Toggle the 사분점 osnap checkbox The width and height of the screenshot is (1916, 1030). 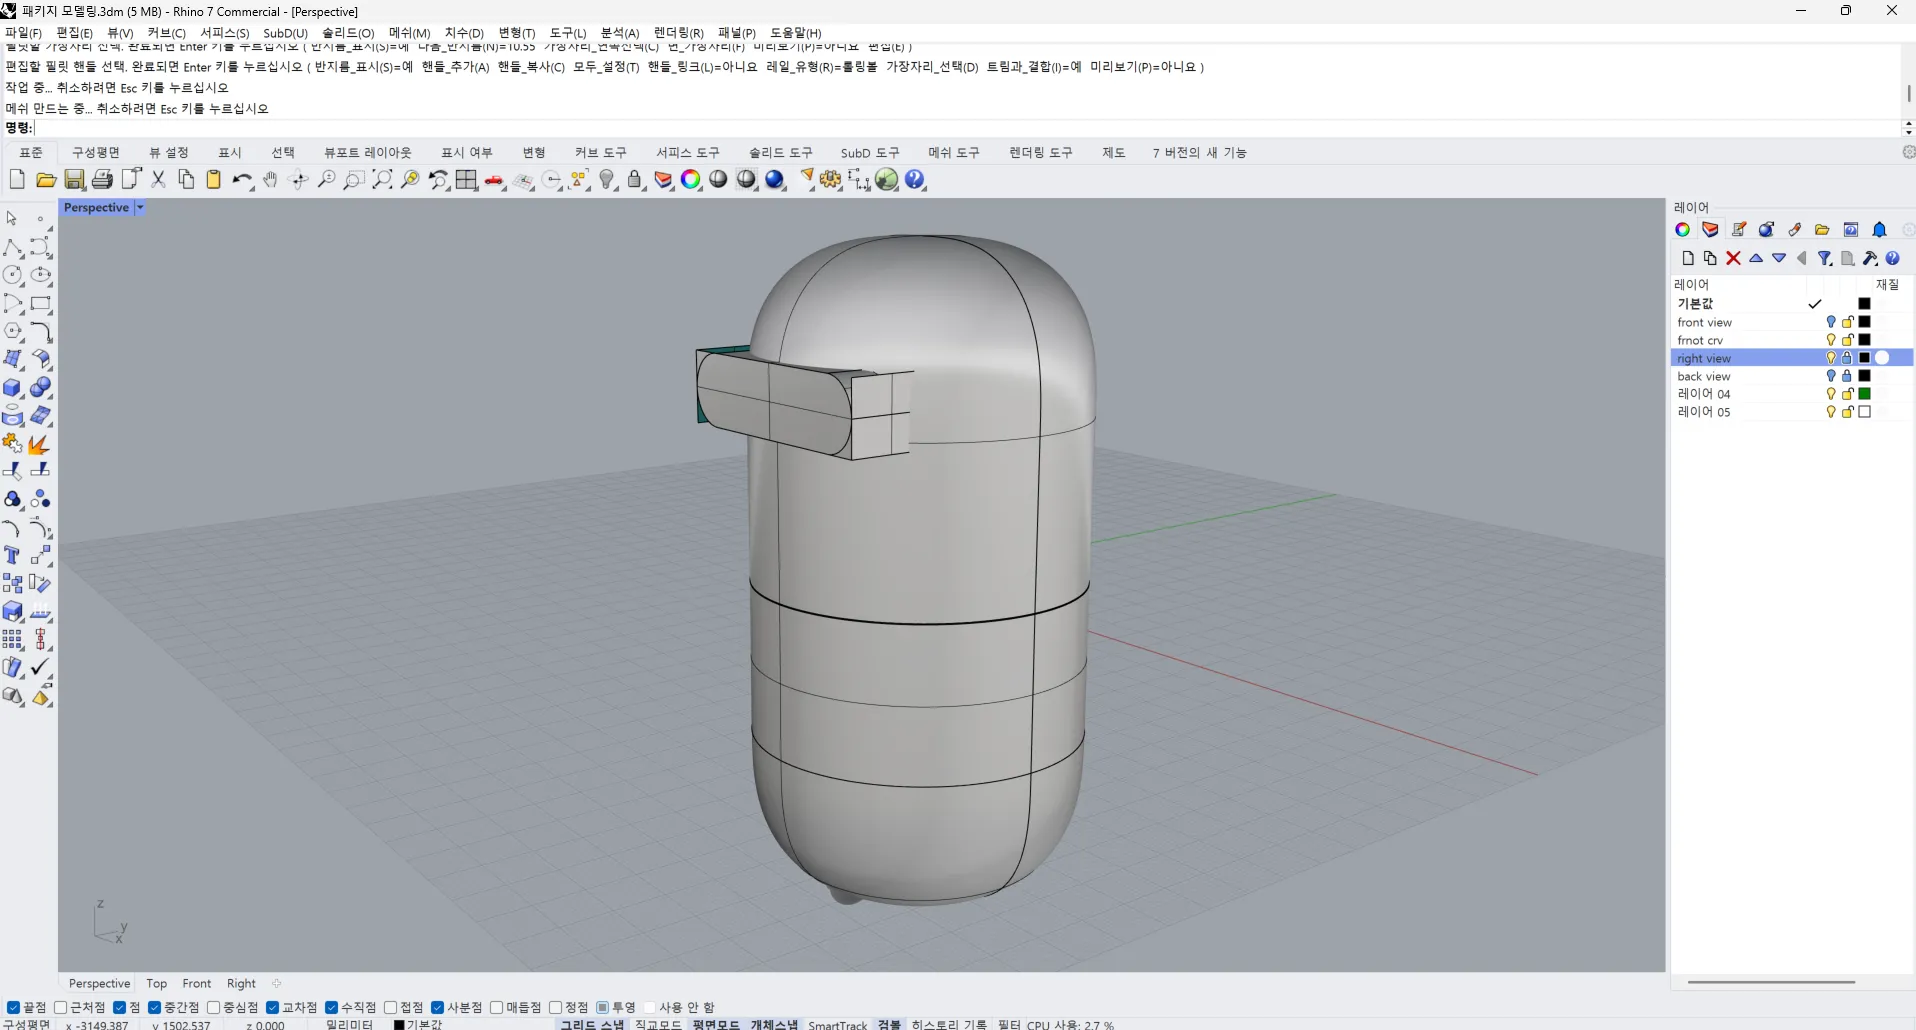[x=437, y=1007]
